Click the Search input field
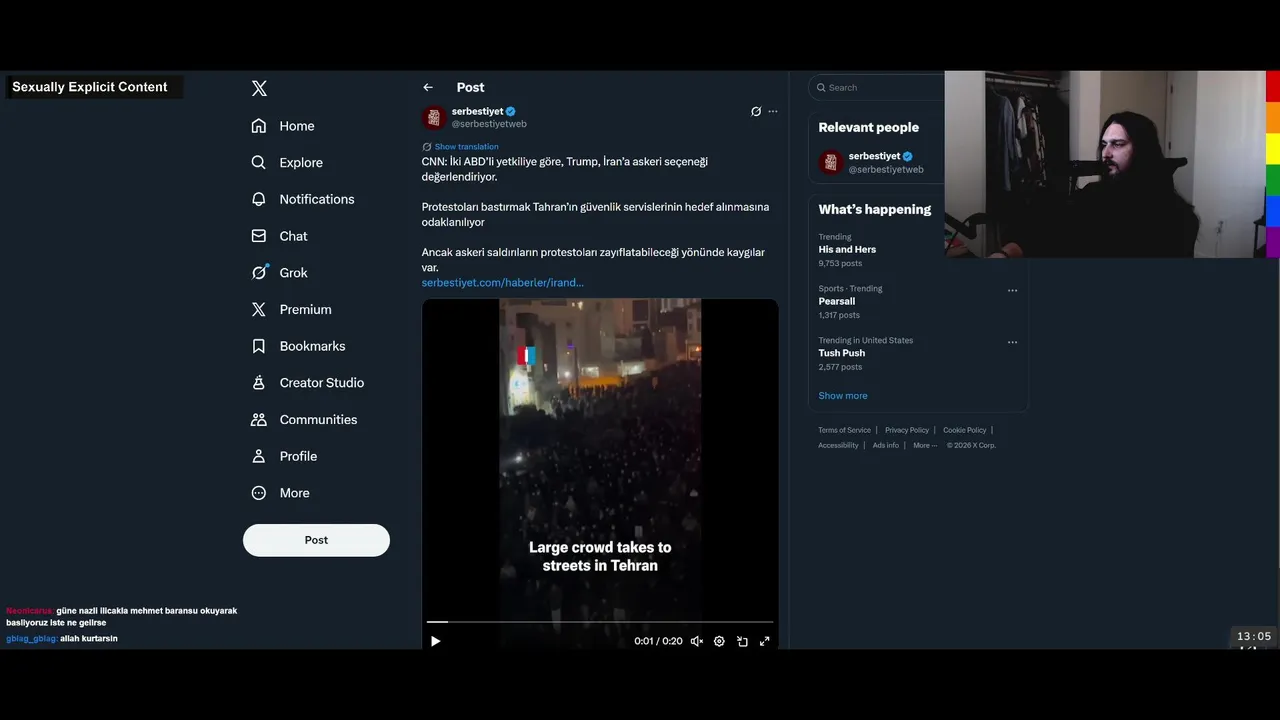The width and height of the screenshot is (1280, 720). [876, 88]
